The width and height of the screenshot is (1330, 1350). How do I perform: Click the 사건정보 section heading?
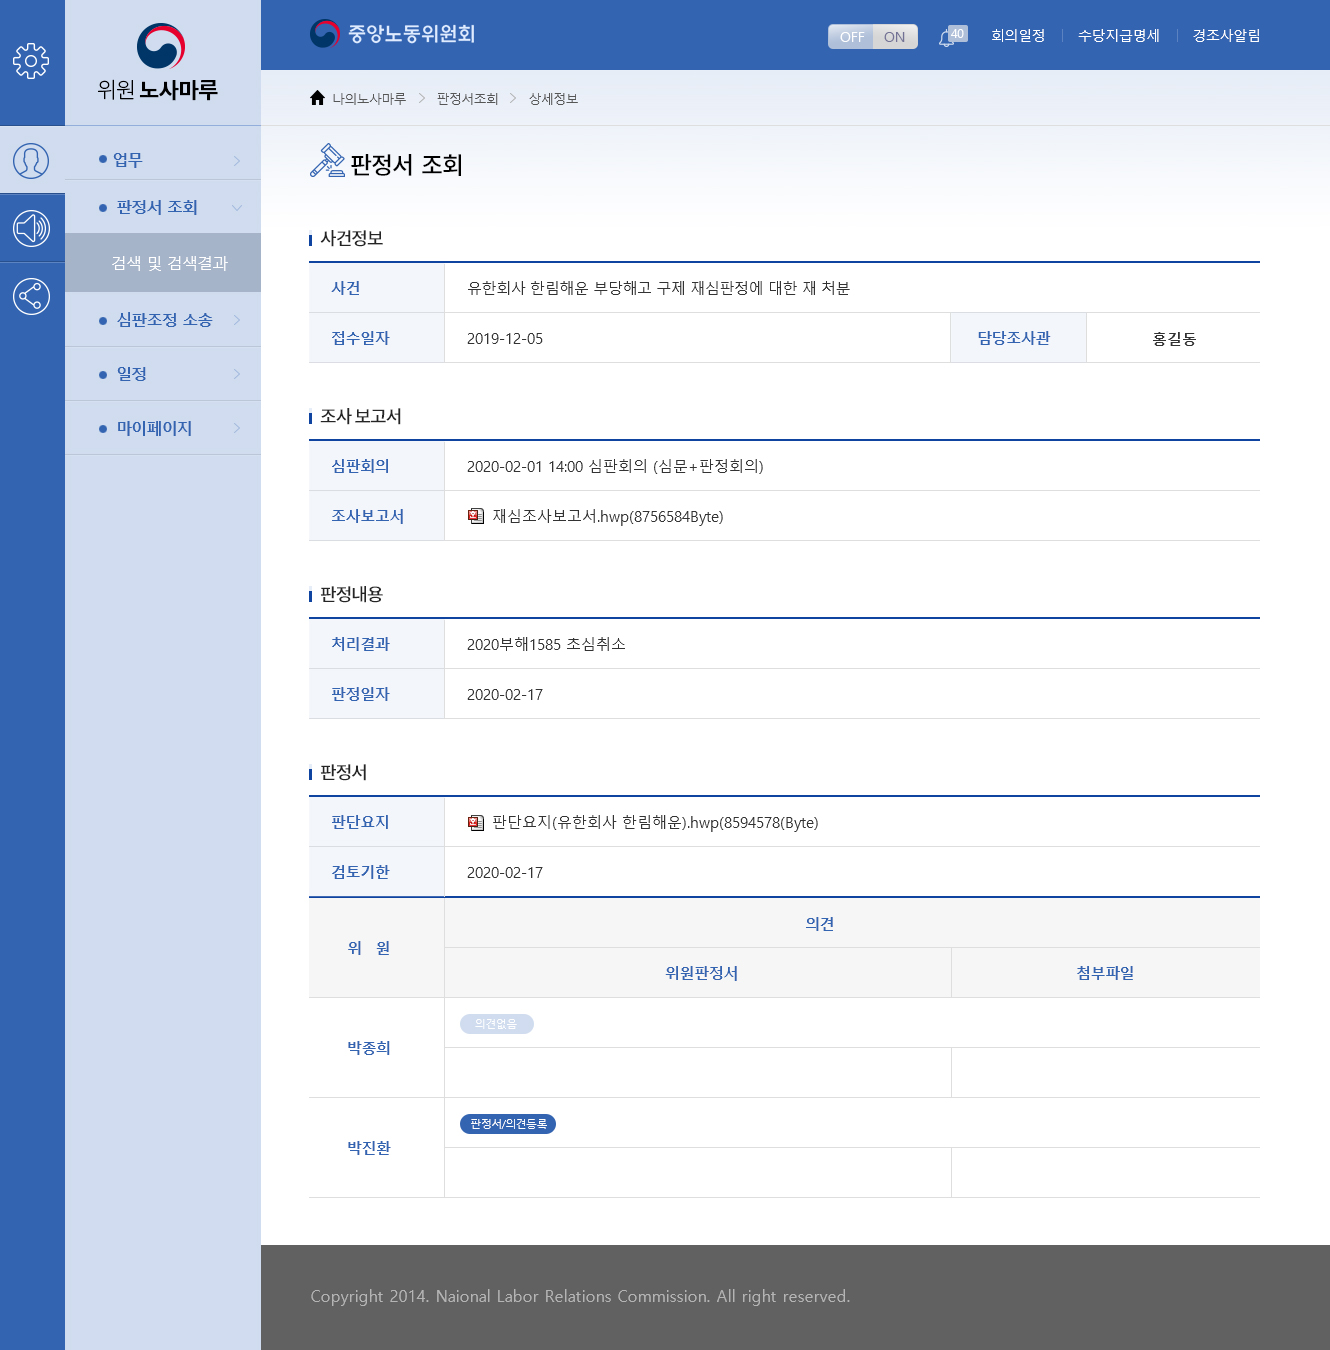351,238
